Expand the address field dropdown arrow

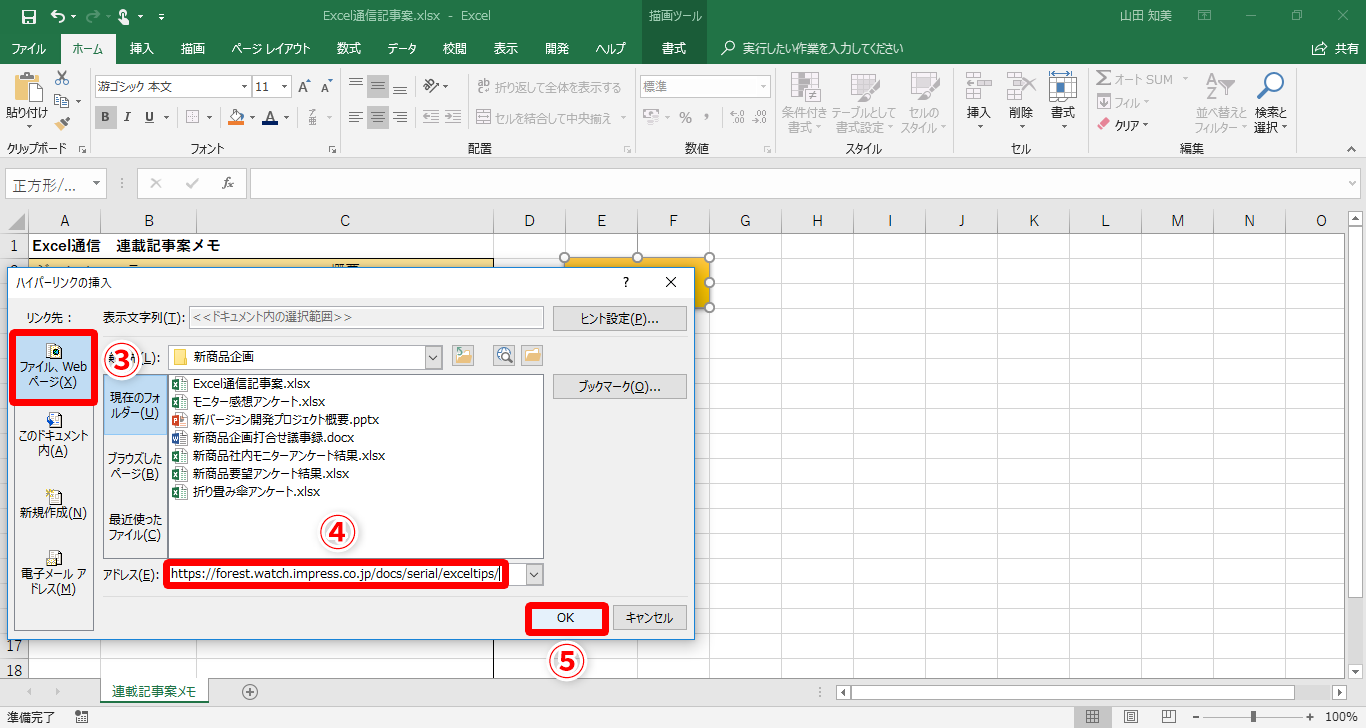(x=535, y=574)
